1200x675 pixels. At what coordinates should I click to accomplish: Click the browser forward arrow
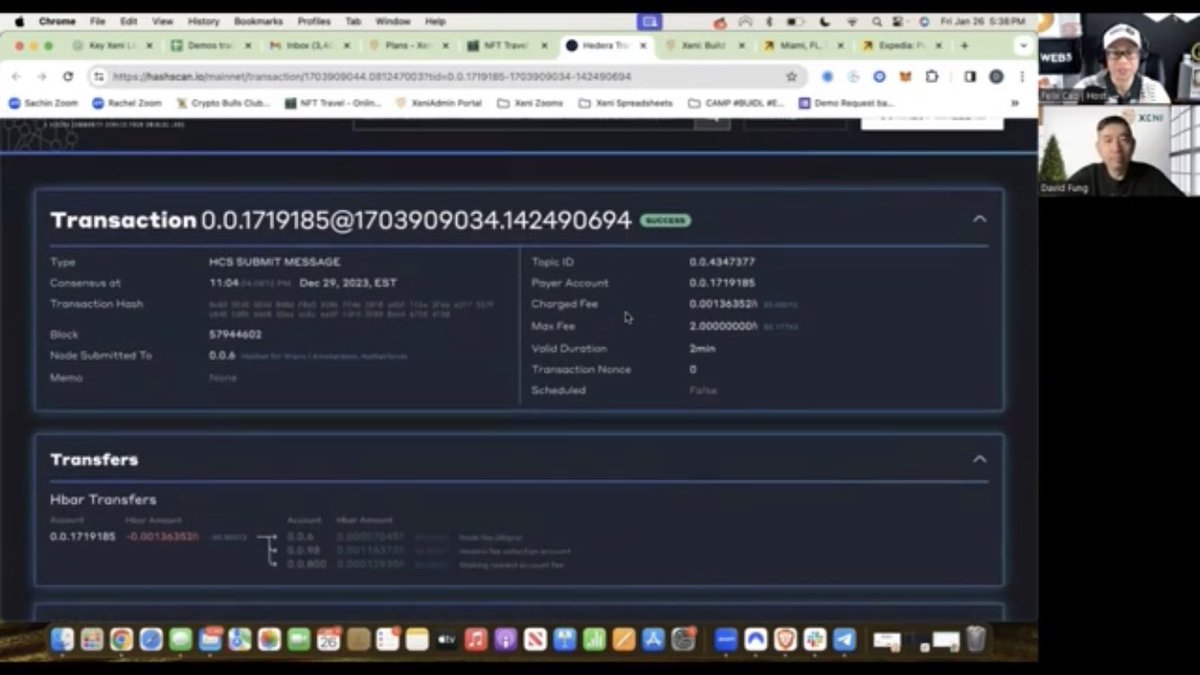(42, 76)
